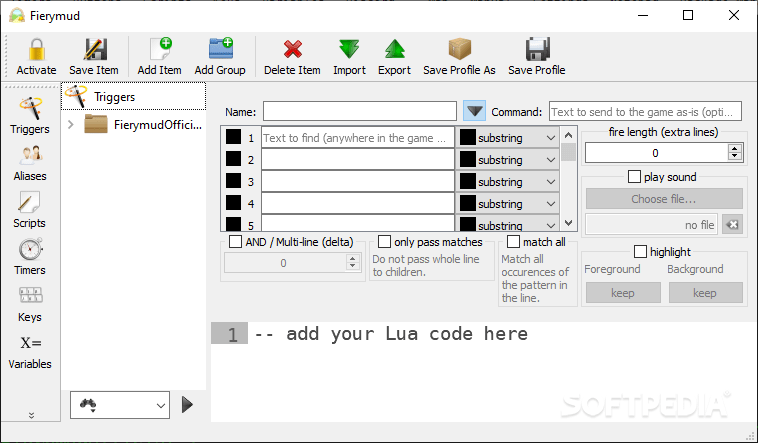758x443 pixels.
Task: Open pattern 1 substring type dropdown
Action: (507, 138)
